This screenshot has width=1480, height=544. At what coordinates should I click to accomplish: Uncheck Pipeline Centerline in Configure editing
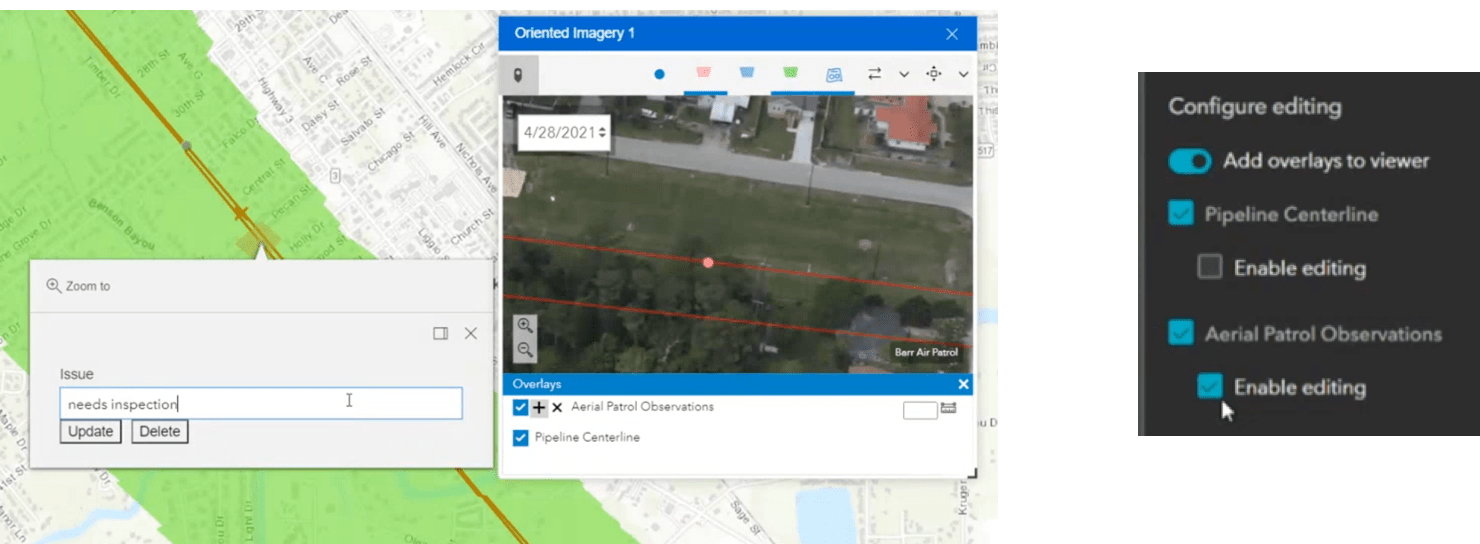point(1181,214)
